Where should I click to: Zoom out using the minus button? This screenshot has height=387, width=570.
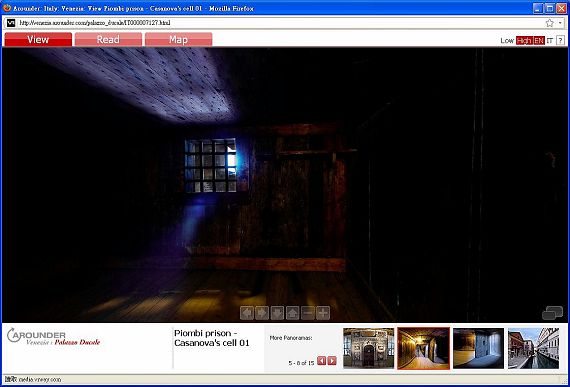tap(308, 313)
